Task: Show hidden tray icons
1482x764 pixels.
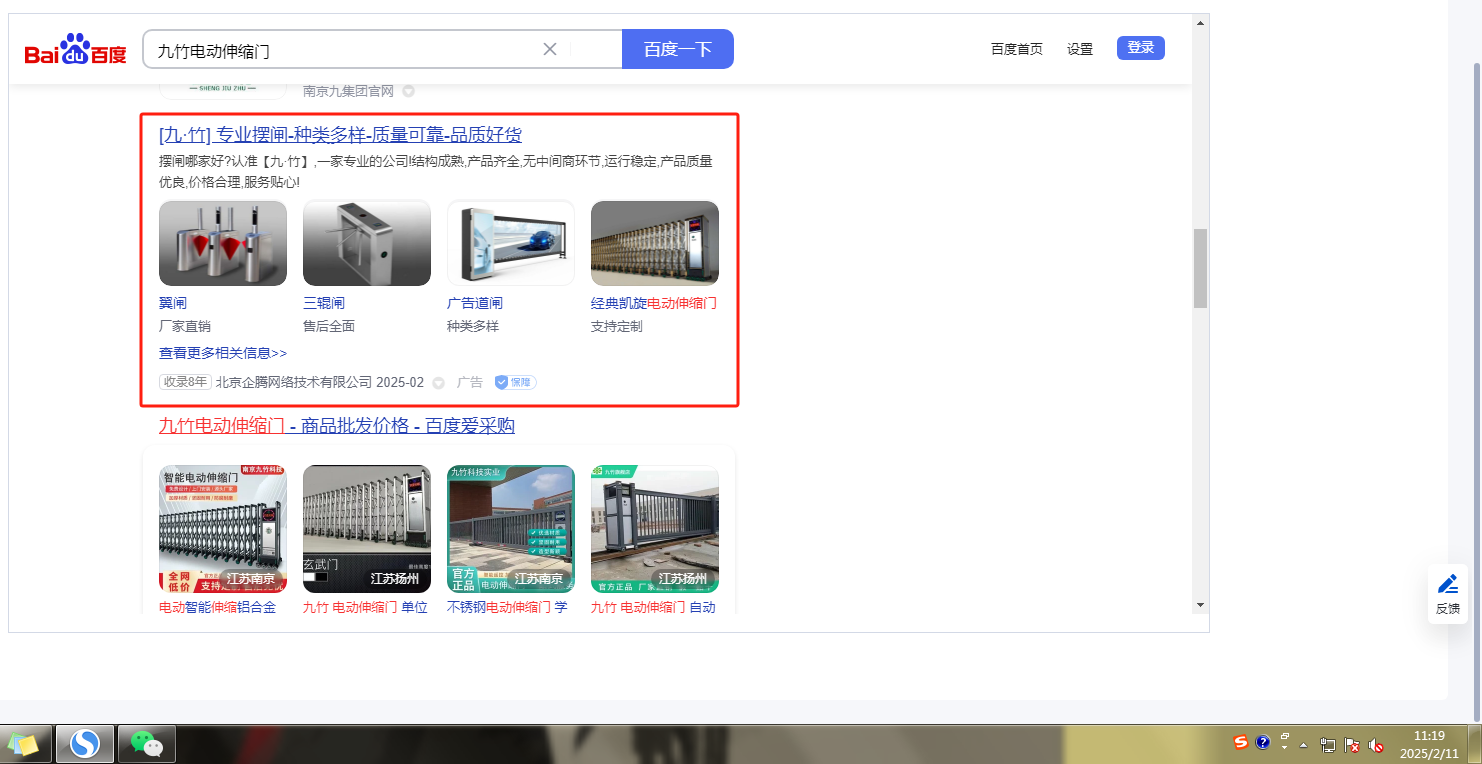Action: pyautogui.click(x=1304, y=745)
